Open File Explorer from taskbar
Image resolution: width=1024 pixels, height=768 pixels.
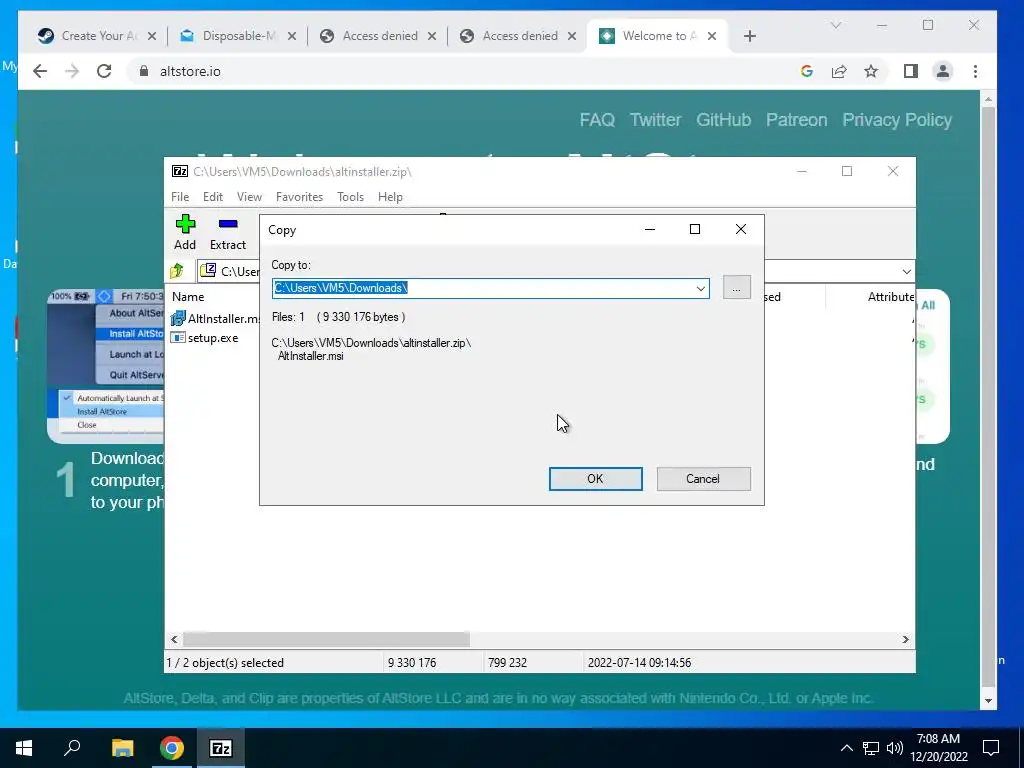[x=122, y=748]
